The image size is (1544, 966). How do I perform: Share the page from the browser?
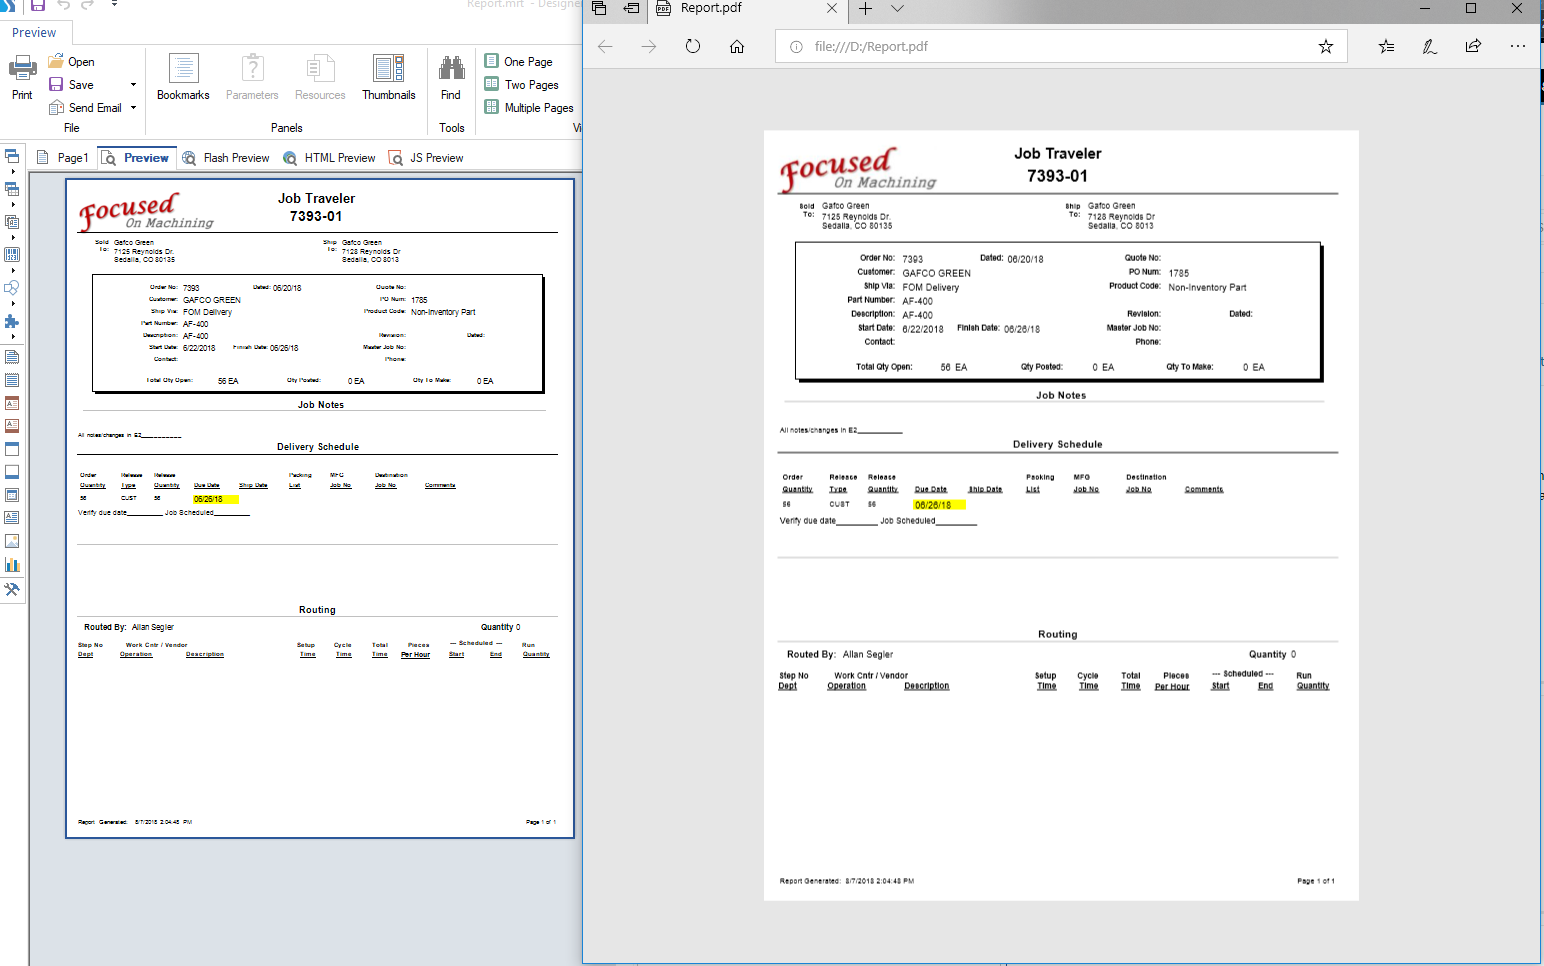(1474, 46)
